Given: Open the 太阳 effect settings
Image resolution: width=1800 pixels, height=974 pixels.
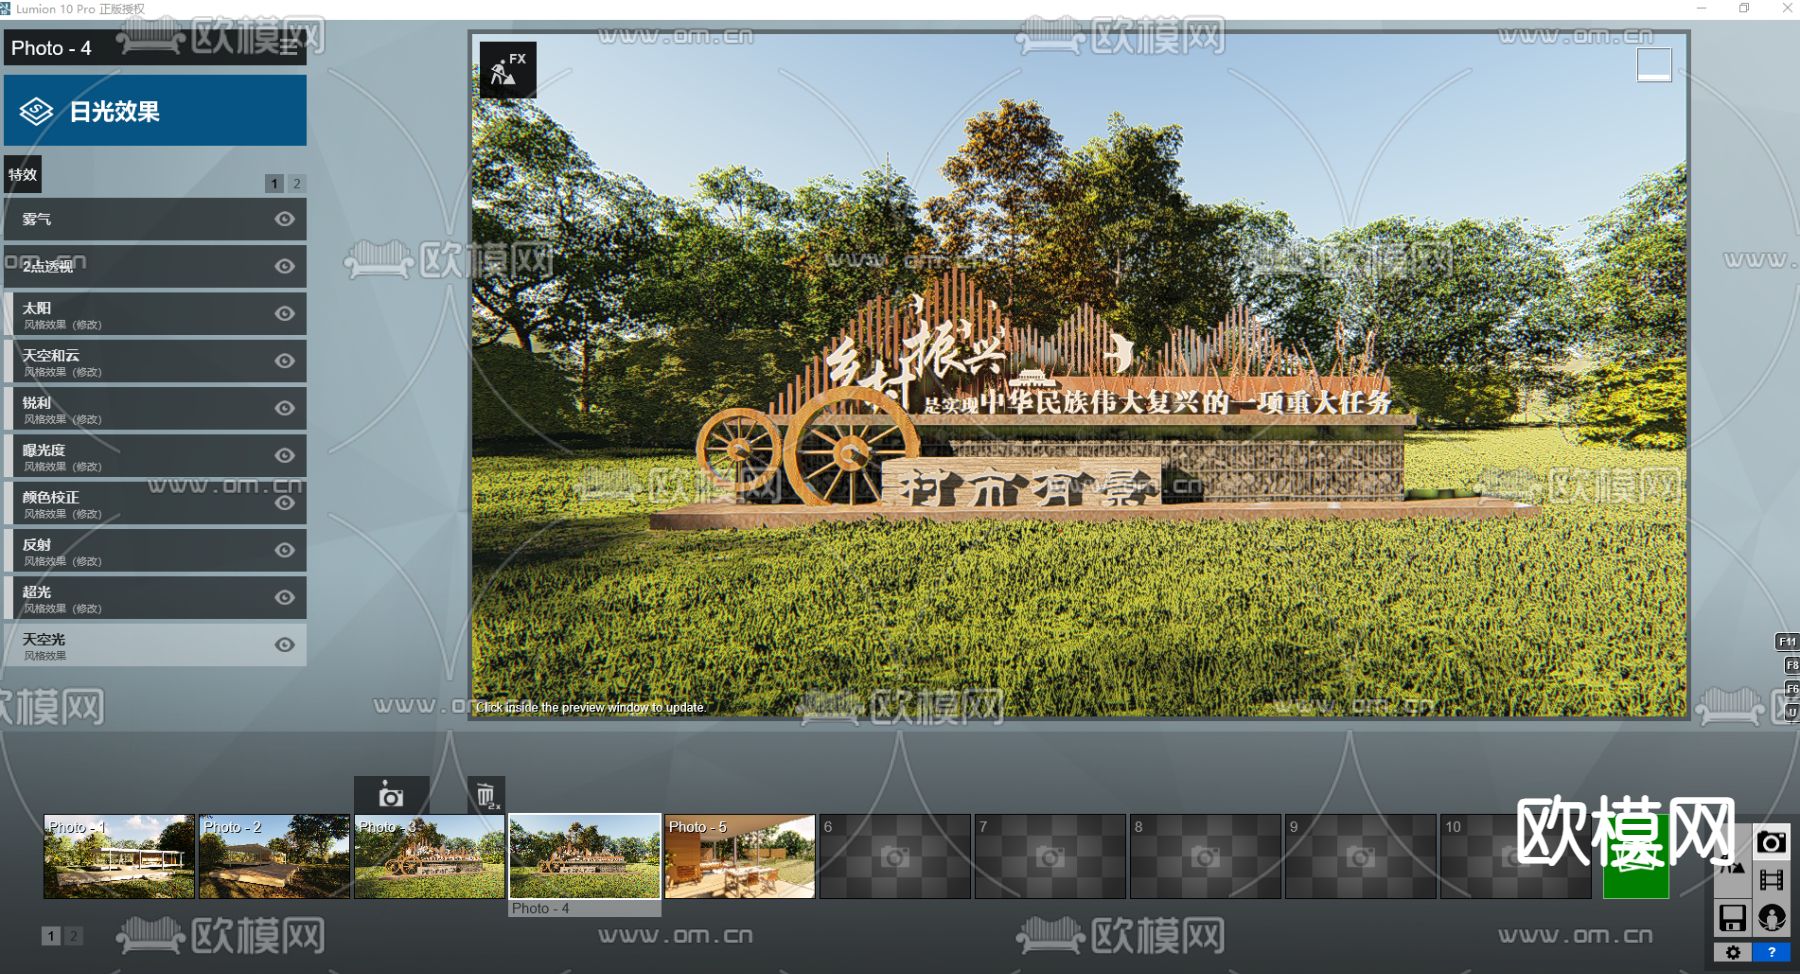Looking at the screenshot, I should click(155, 313).
